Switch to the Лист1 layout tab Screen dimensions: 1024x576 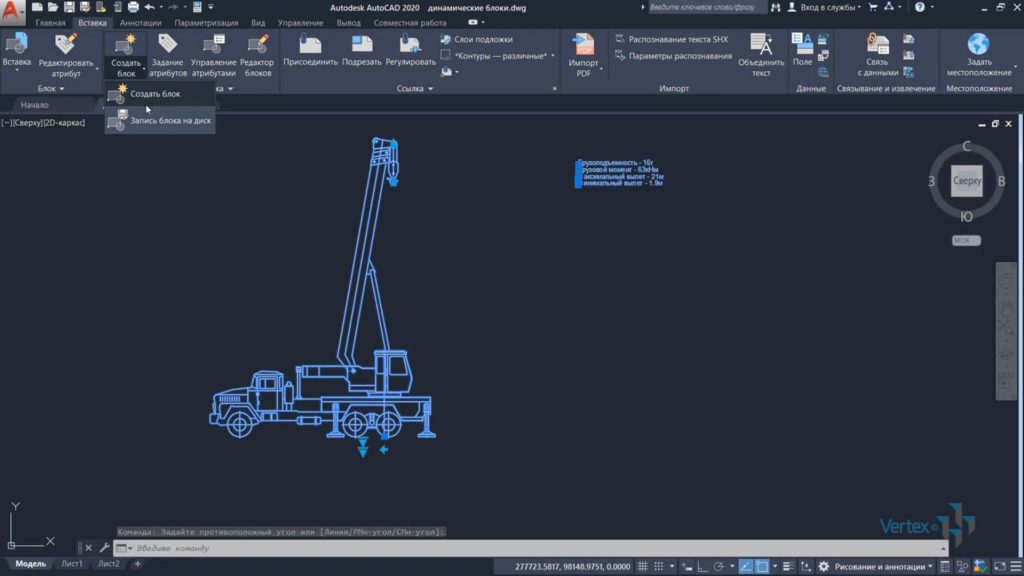point(72,563)
